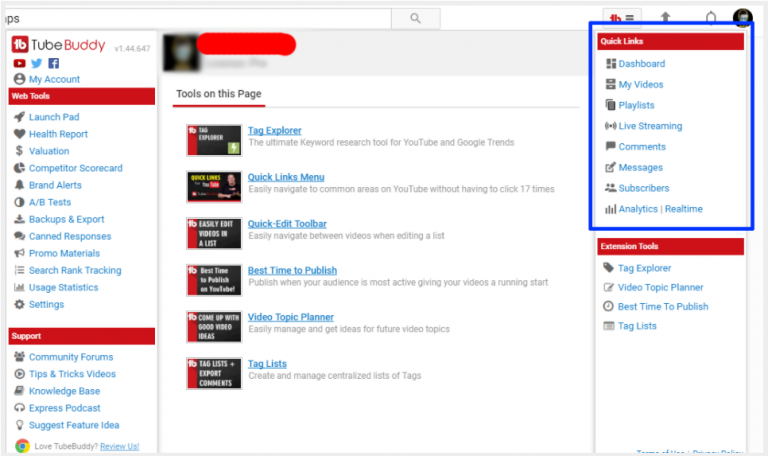Open Video Topic Planner under Extension Tools
768x456 pixels.
click(660, 288)
